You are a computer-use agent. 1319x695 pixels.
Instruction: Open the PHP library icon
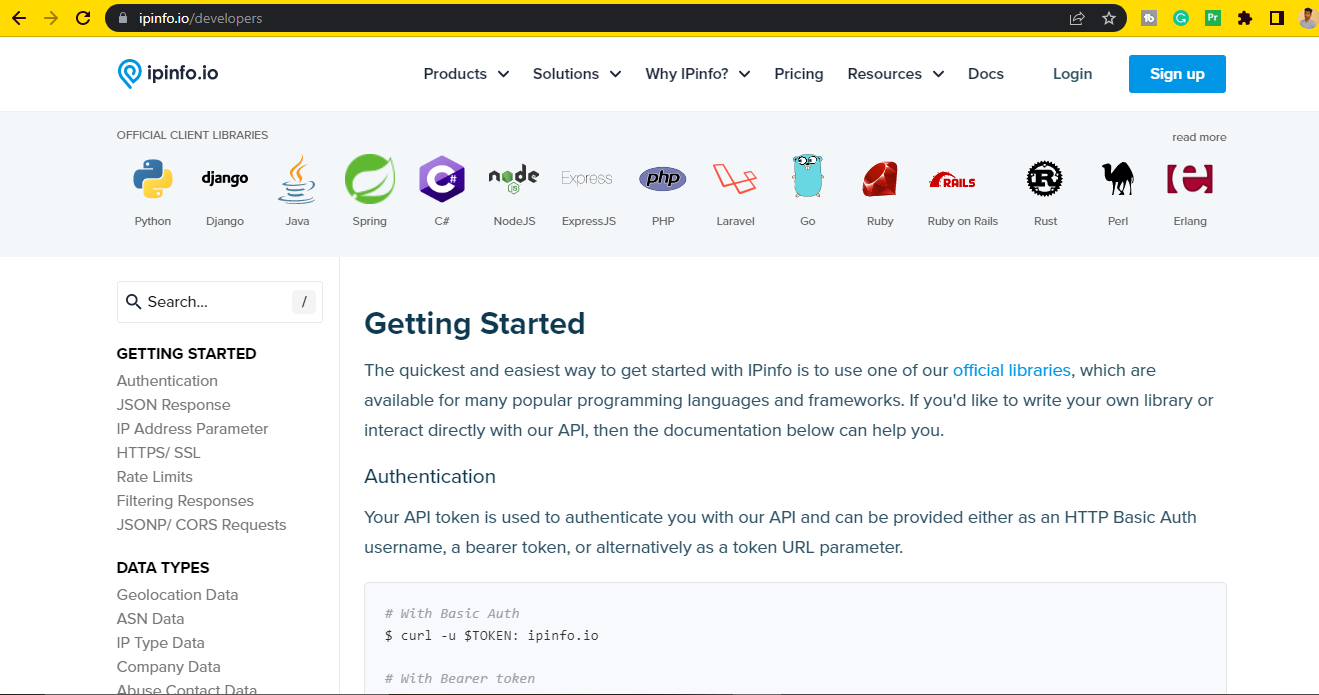coord(663,179)
